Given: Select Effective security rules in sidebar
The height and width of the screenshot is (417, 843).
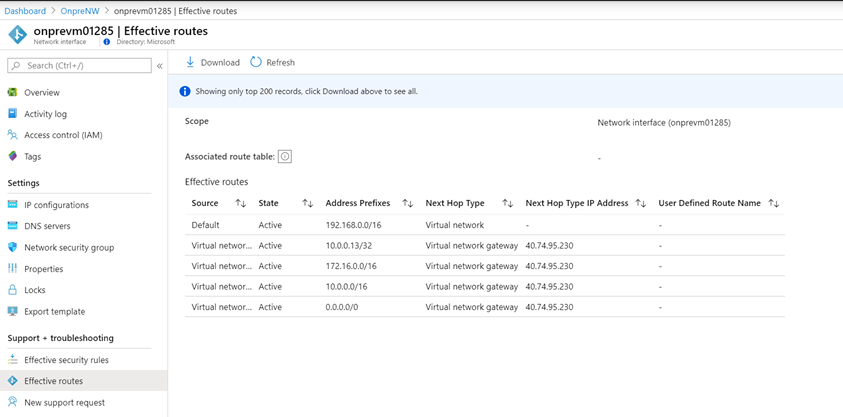Looking at the screenshot, I should pos(66,360).
